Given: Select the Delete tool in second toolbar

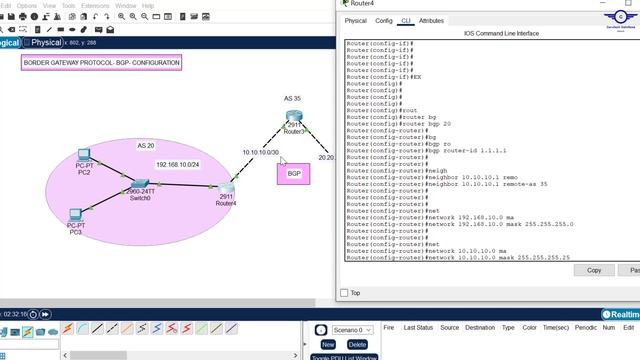Looking at the screenshot, I should (x=11, y=30).
